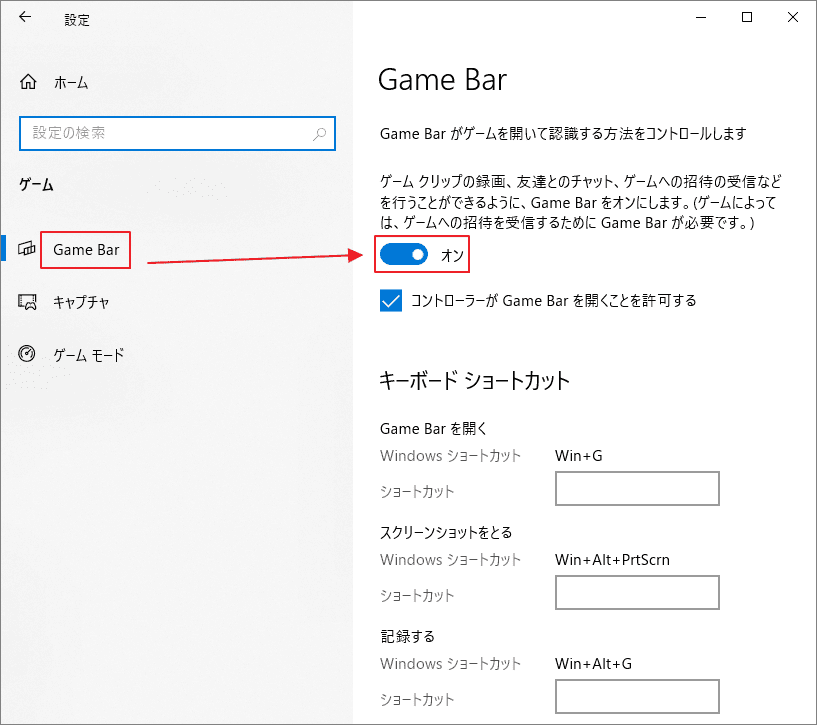Click the shortcut field under Game Bar を開く

tap(637, 488)
